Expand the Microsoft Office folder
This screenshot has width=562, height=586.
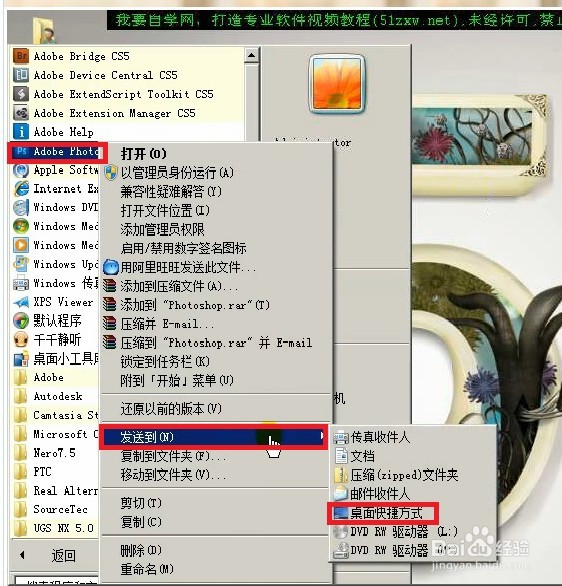pos(55,434)
